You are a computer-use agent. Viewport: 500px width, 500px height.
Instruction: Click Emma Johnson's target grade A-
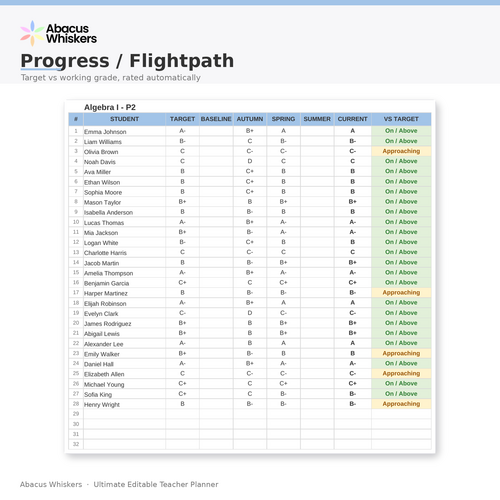182,131
